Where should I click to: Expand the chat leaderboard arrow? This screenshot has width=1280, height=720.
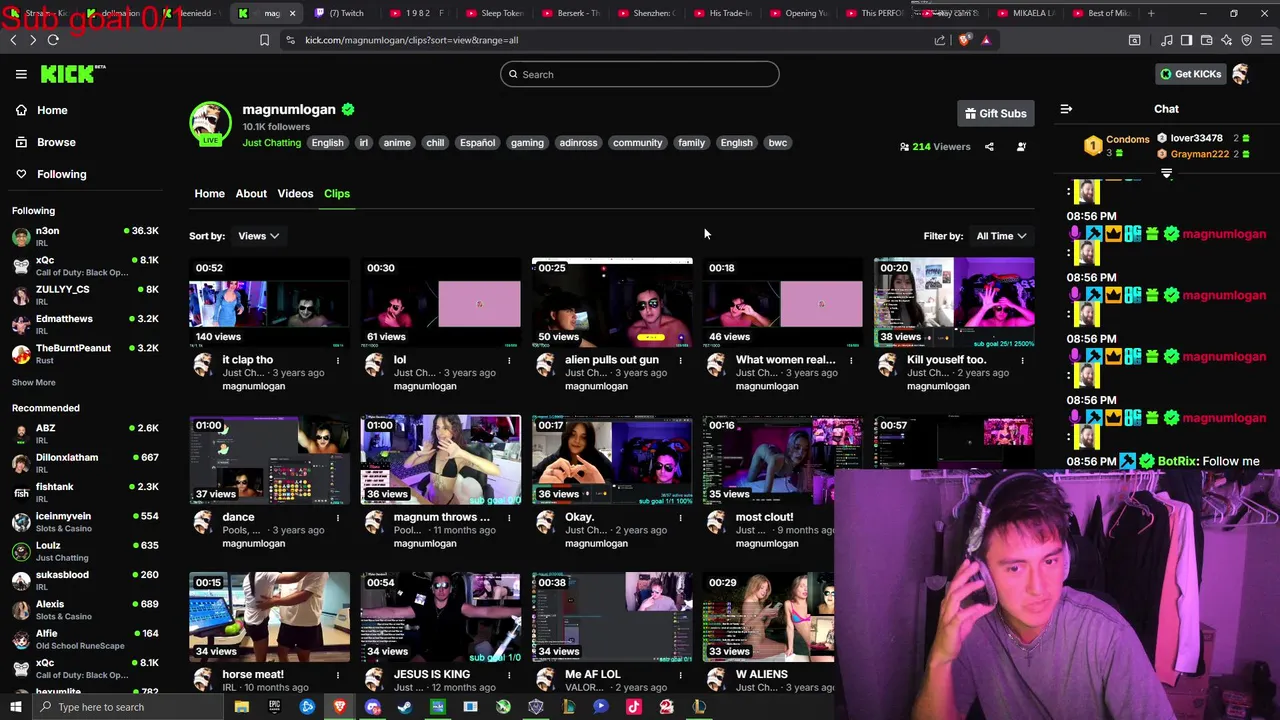pyautogui.click(x=1166, y=174)
